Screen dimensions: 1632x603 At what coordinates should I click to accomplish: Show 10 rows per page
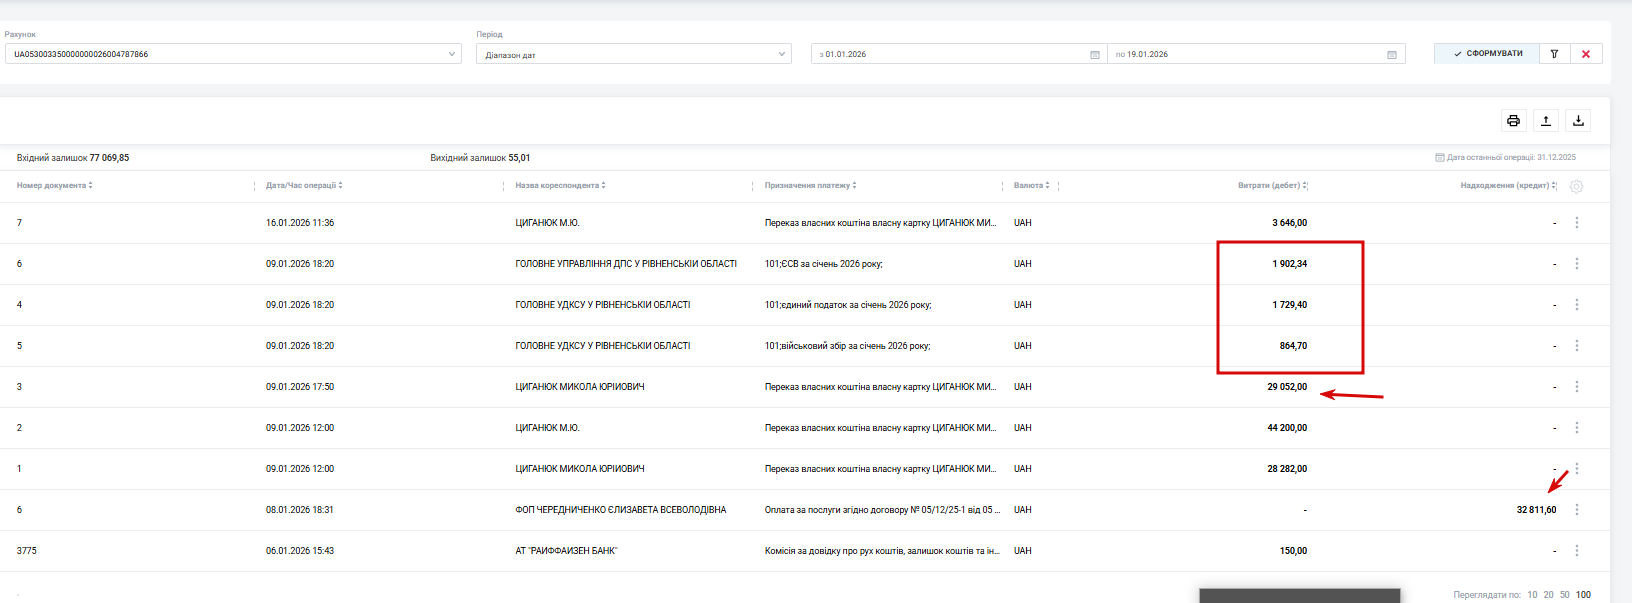pos(1532,595)
